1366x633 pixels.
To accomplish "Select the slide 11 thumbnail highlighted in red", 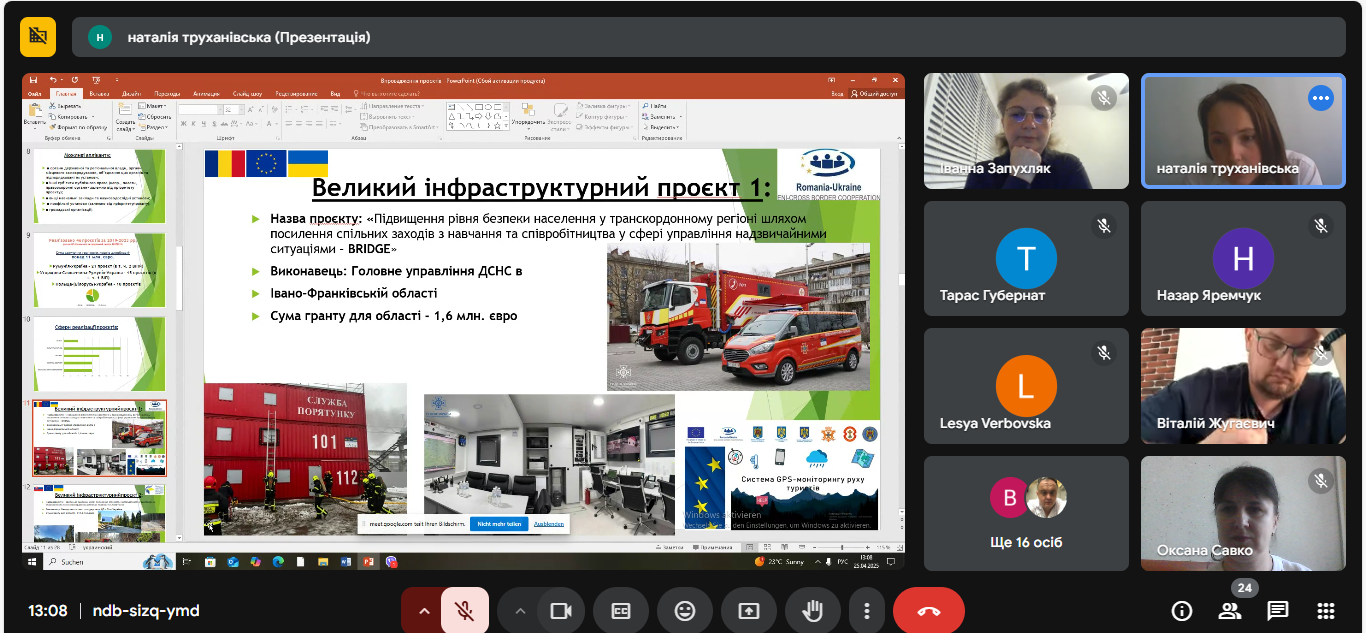I will point(100,438).
